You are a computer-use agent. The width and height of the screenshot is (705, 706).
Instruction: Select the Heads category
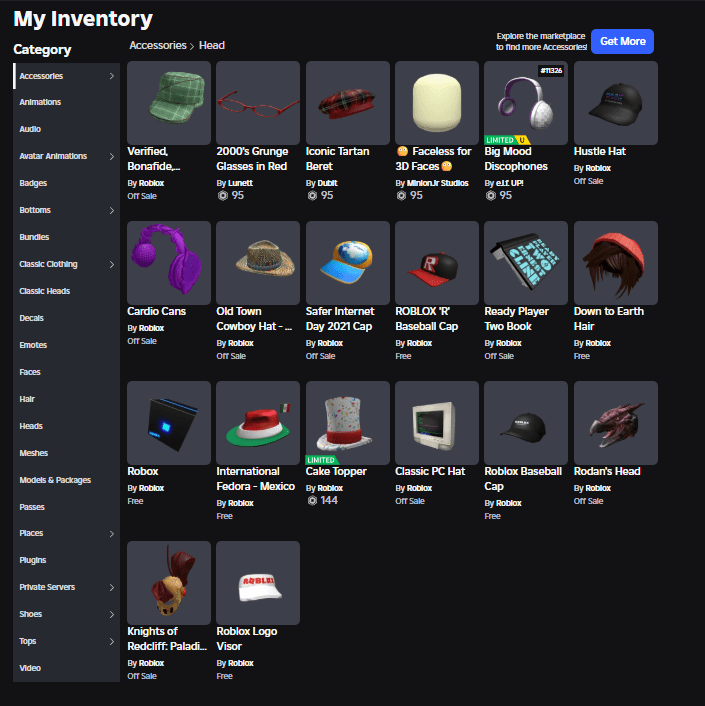tap(67, 426)
